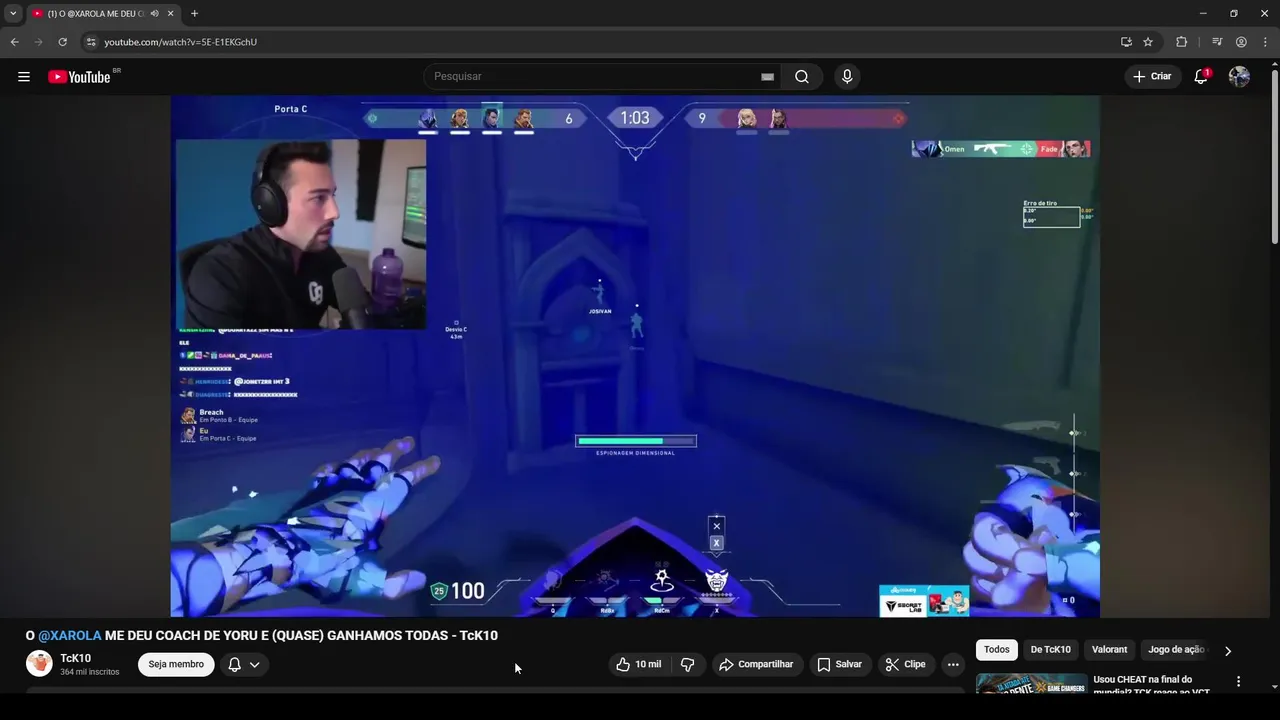
Task: Open the install app icon in address bar
Action: pos(1126,42)
